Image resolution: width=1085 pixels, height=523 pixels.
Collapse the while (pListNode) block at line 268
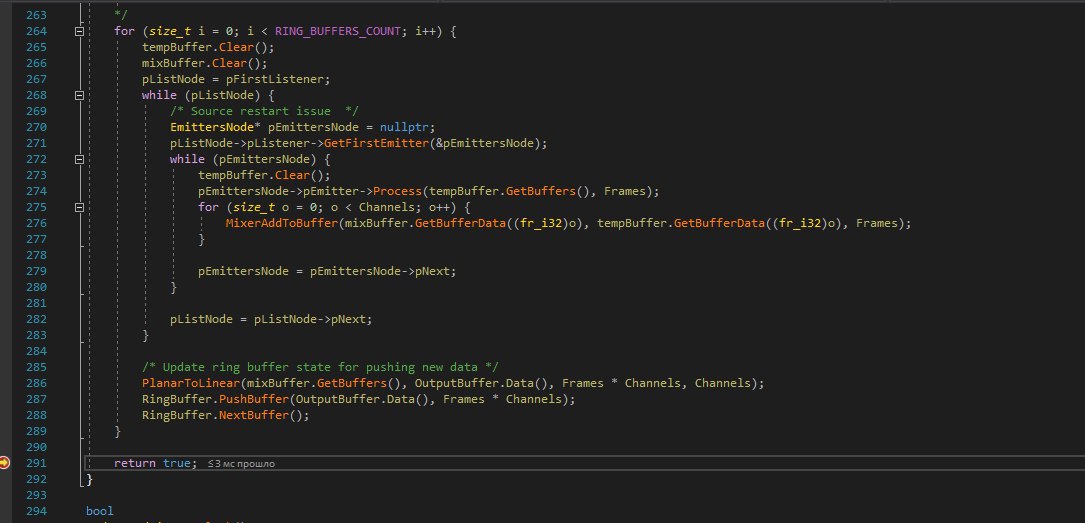click(x=80, y=95)
